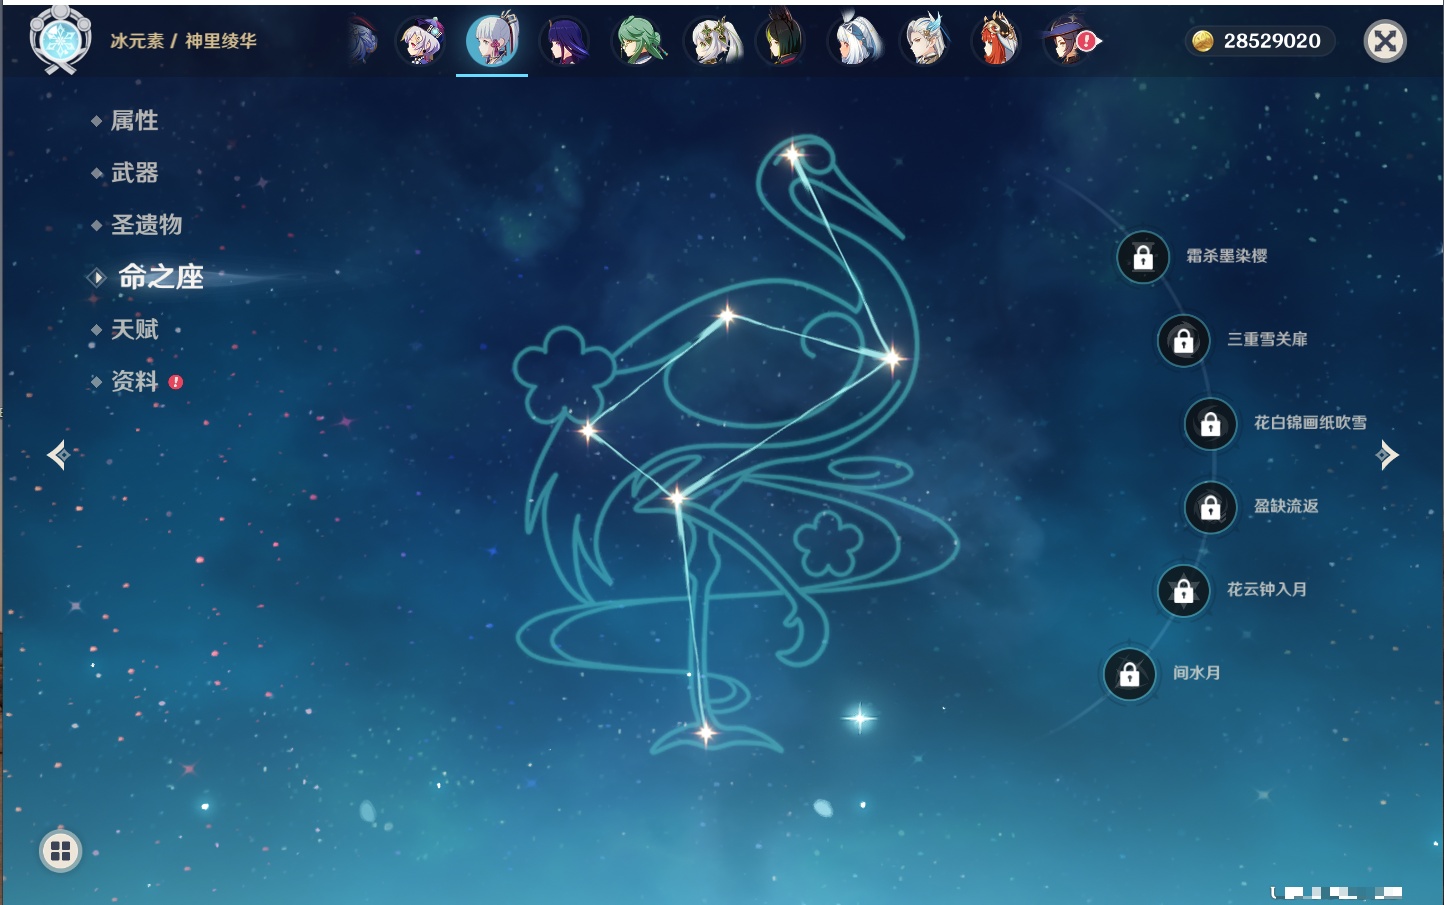Screen dimensions: 1444x905
Task: Go to previous character with left arrow
Action: pos(58,455)
